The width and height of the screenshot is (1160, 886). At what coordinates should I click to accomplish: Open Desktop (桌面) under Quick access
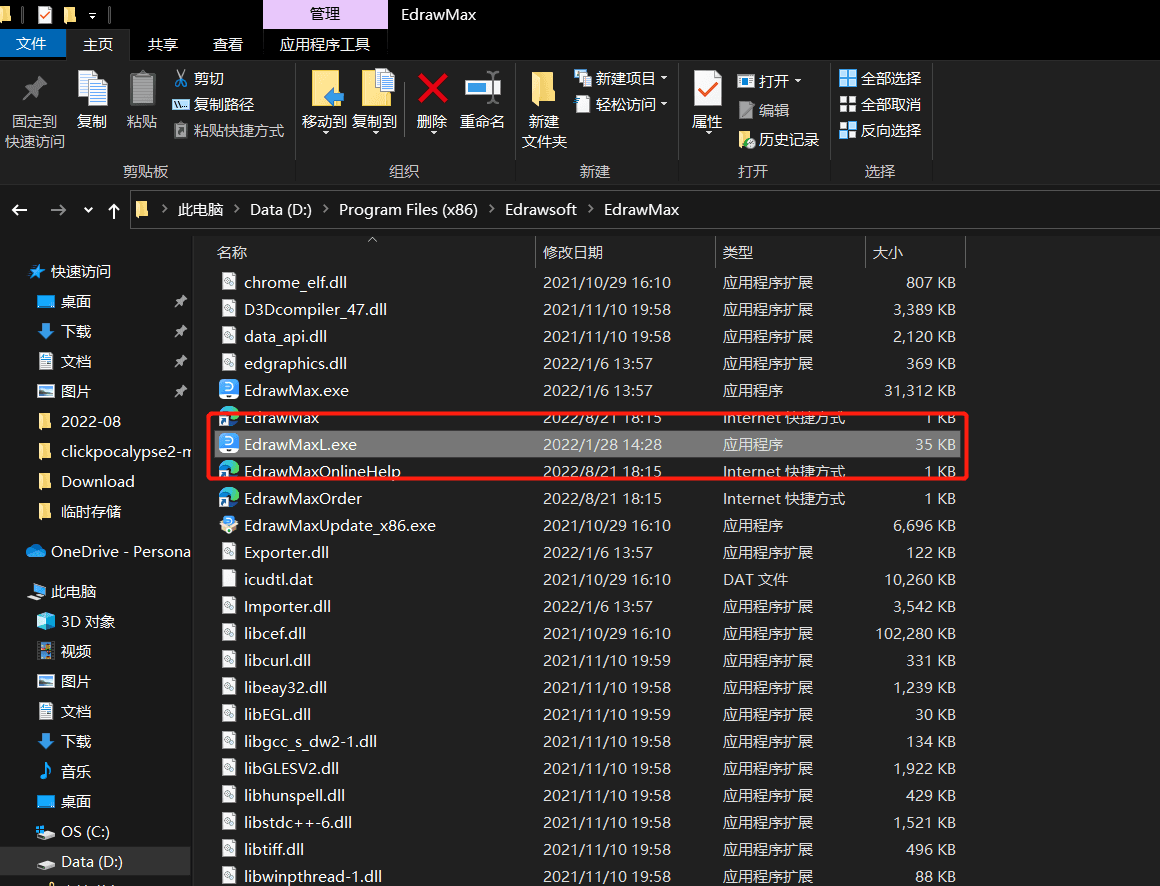[x=75, y=301]
